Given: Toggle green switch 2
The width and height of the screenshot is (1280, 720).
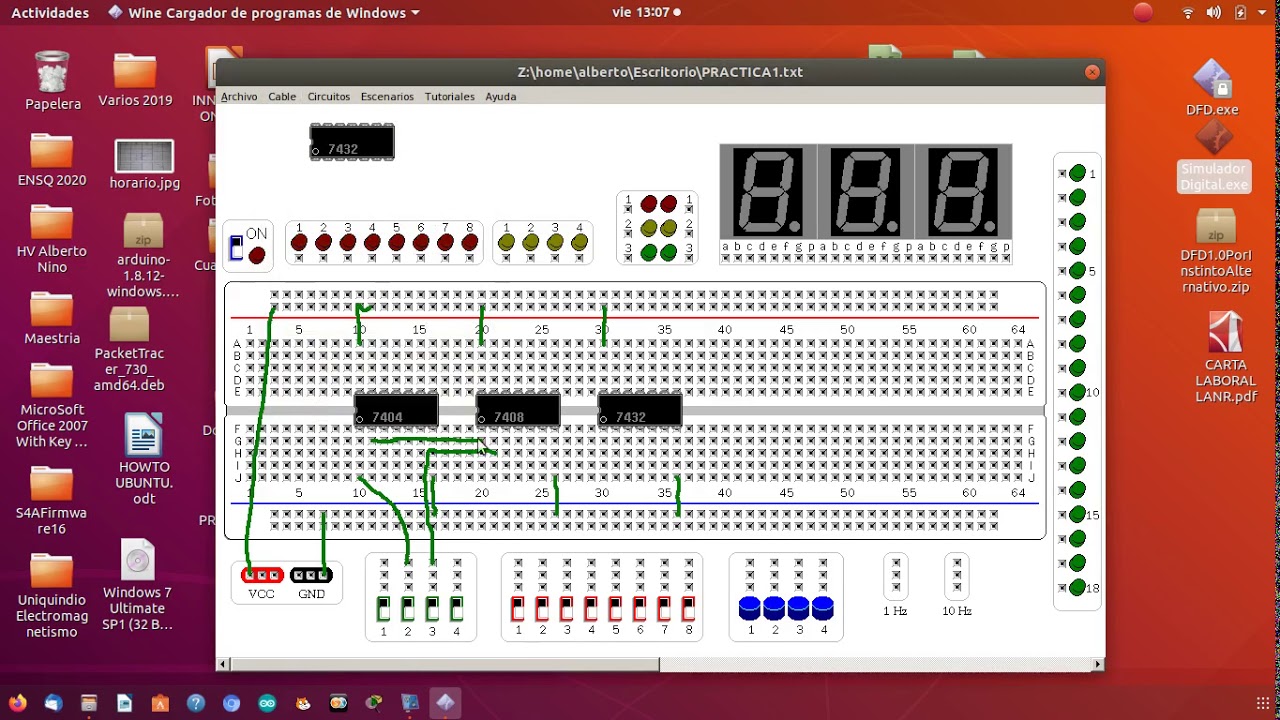Looking at the screenshot, I should [408, 608].
